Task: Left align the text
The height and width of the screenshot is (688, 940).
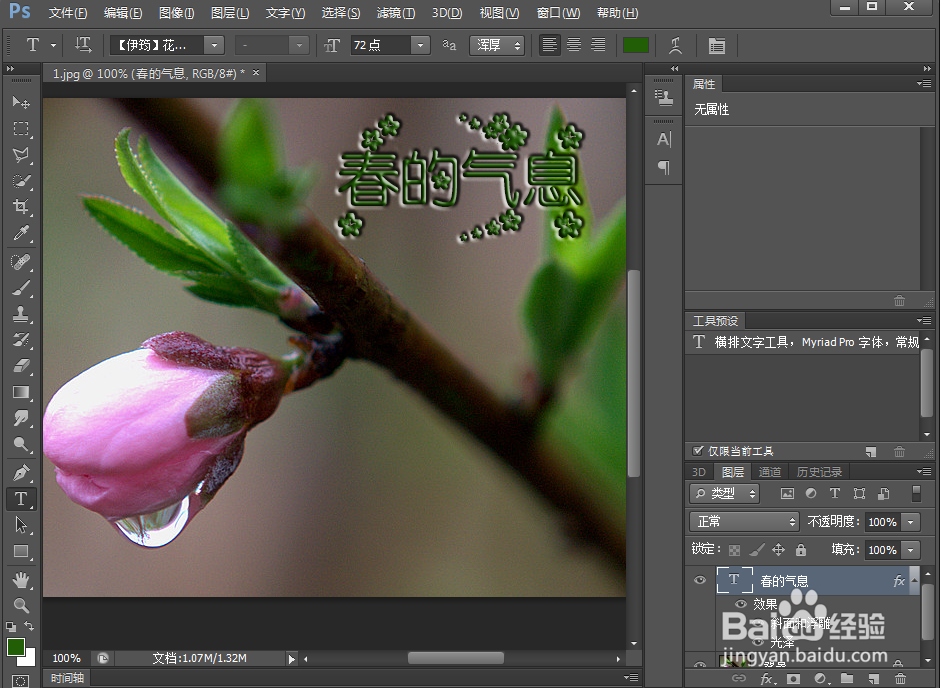Action: click(549, 45)
